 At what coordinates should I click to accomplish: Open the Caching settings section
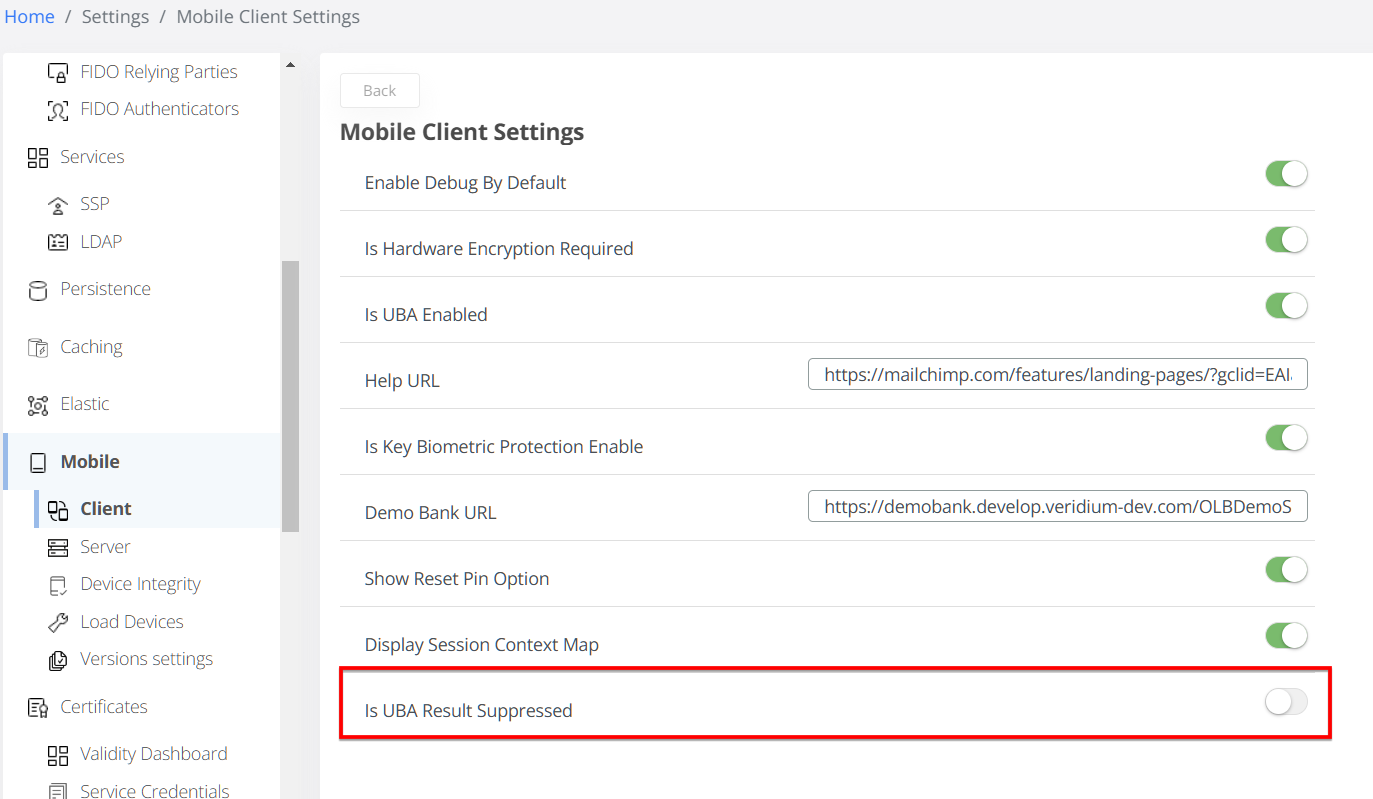click(91, 347)
